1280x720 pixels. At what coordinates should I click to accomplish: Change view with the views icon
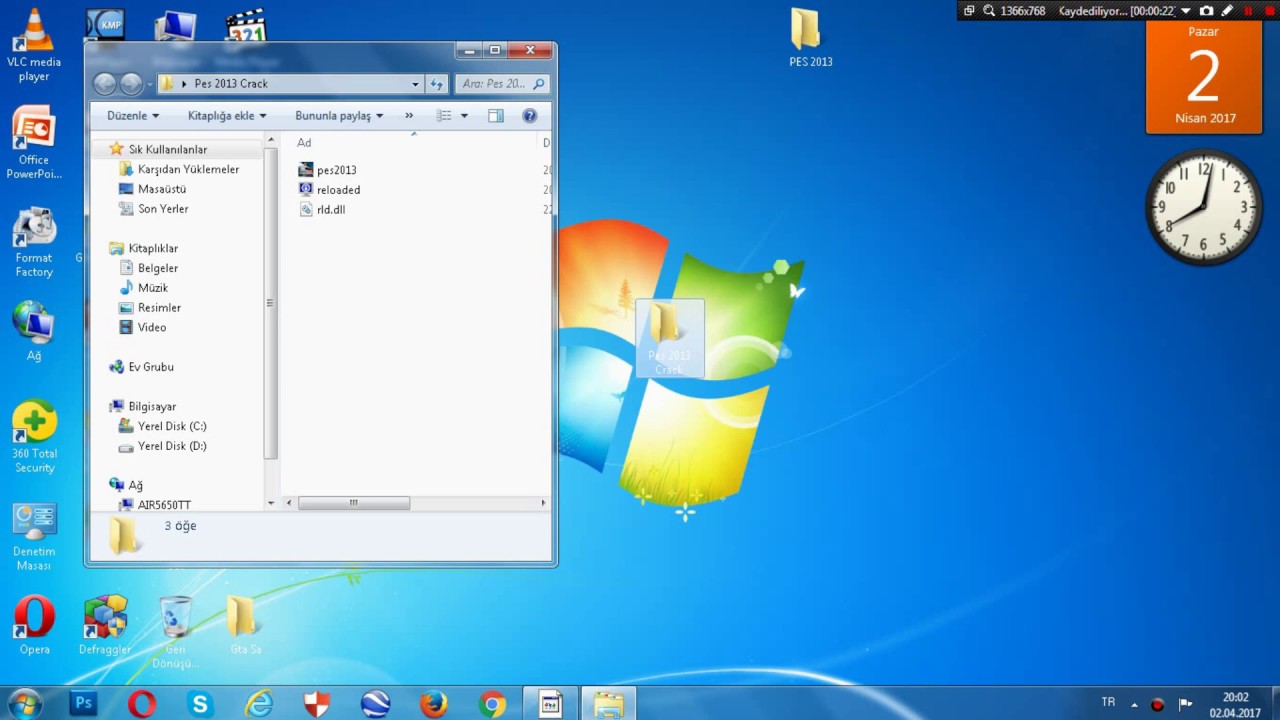pyautogui.click(x=444, y=116)
